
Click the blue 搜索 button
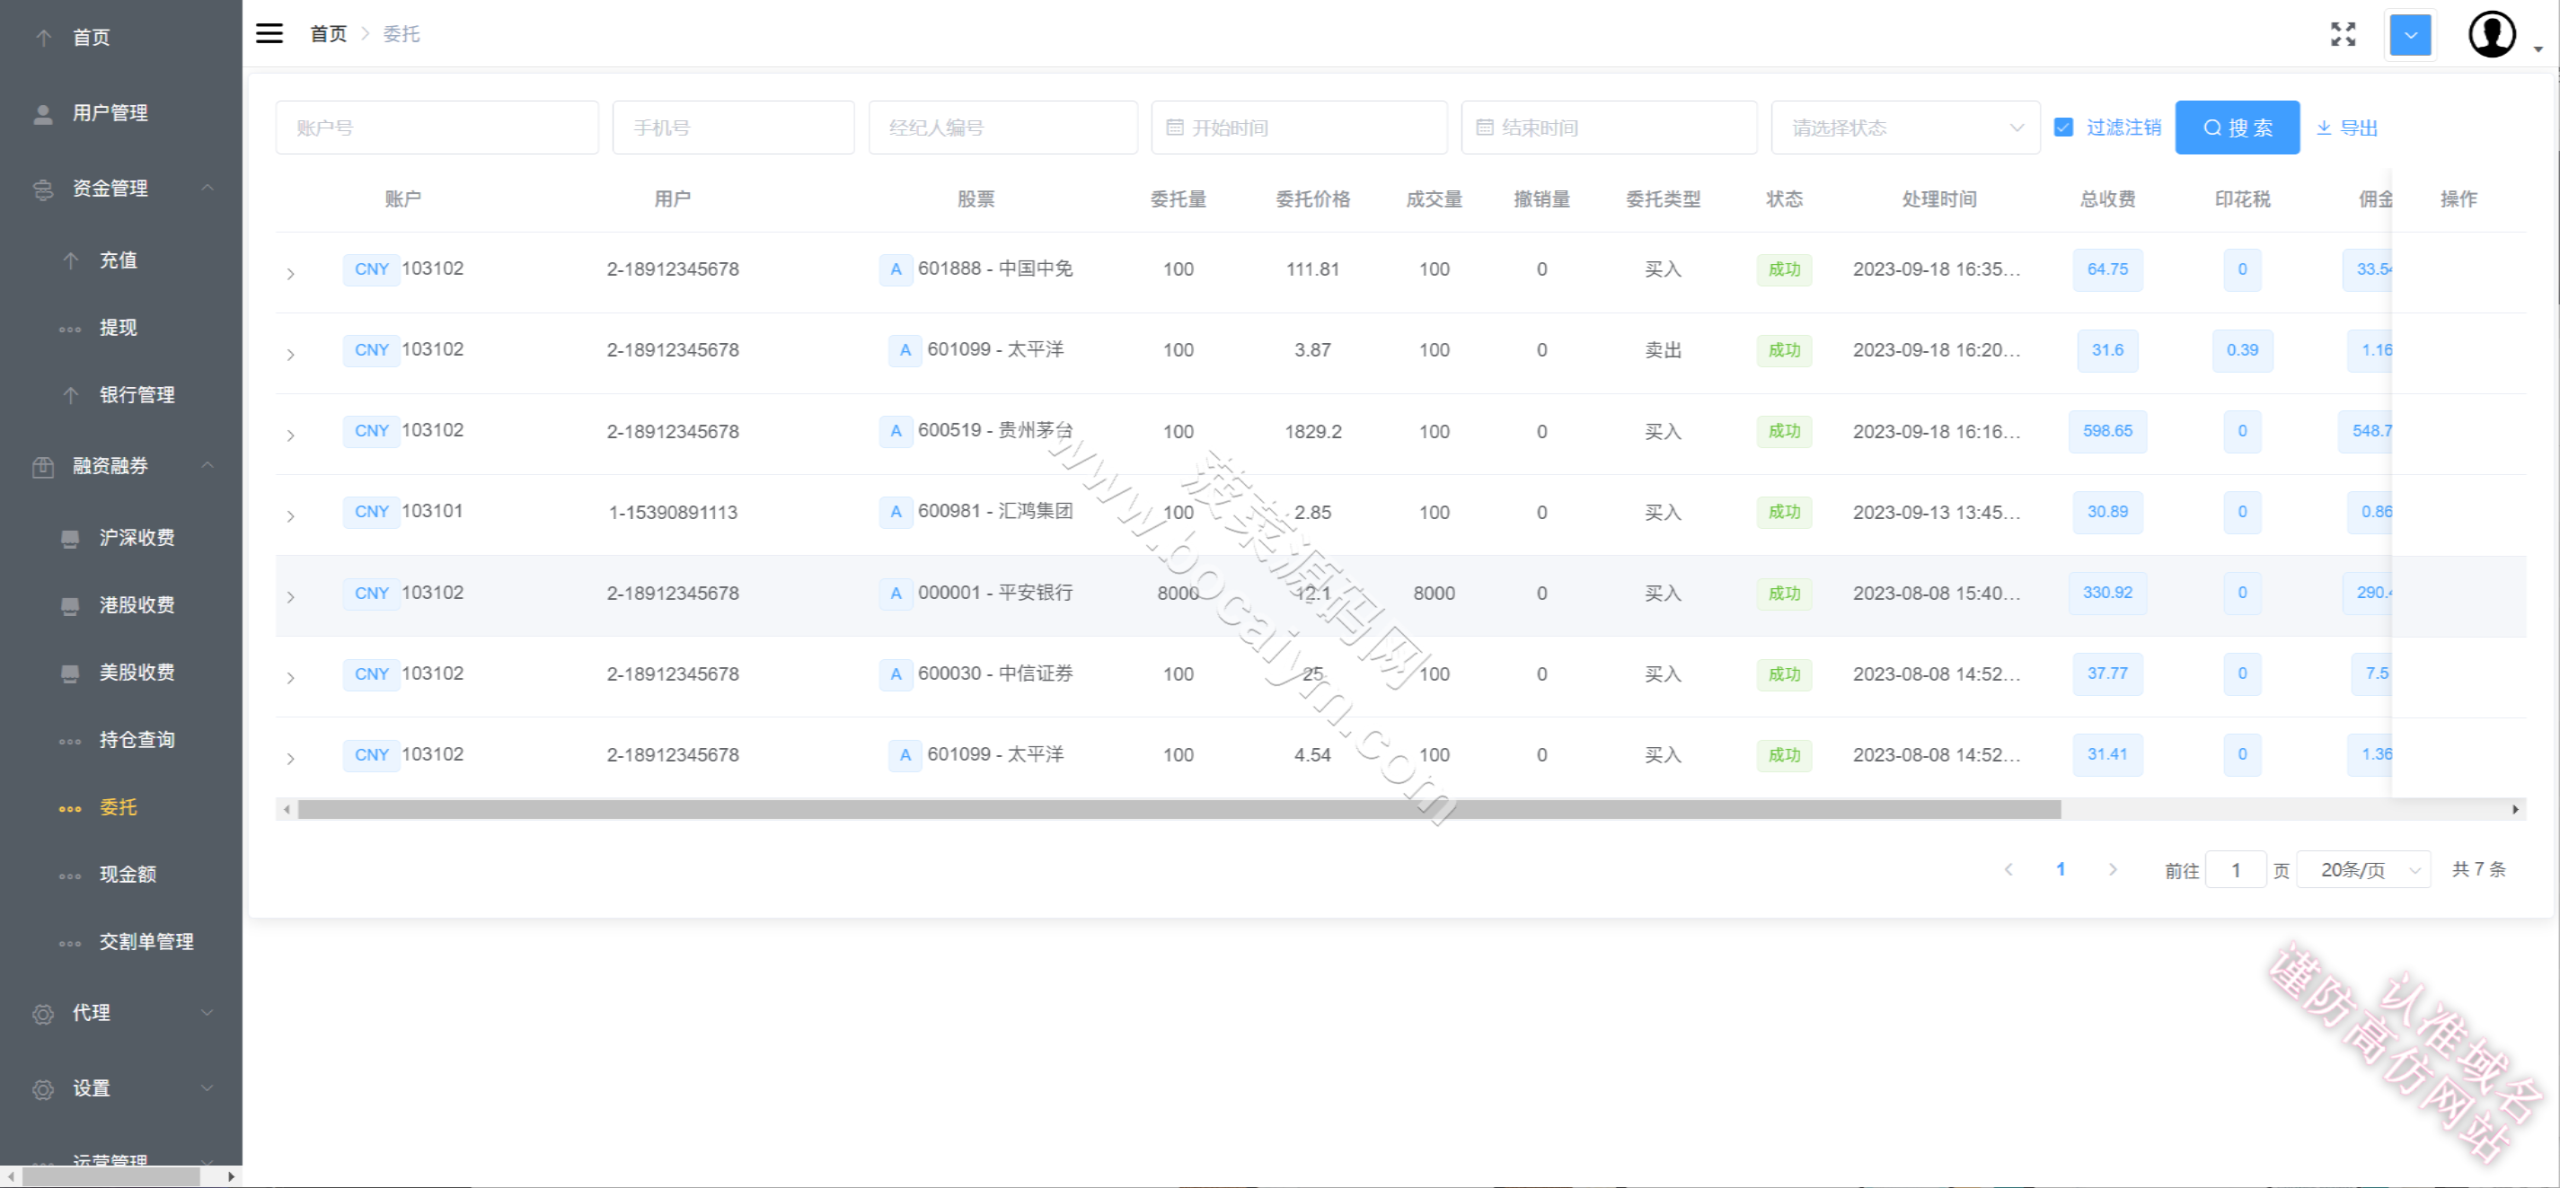click(x=2237, y=127)
